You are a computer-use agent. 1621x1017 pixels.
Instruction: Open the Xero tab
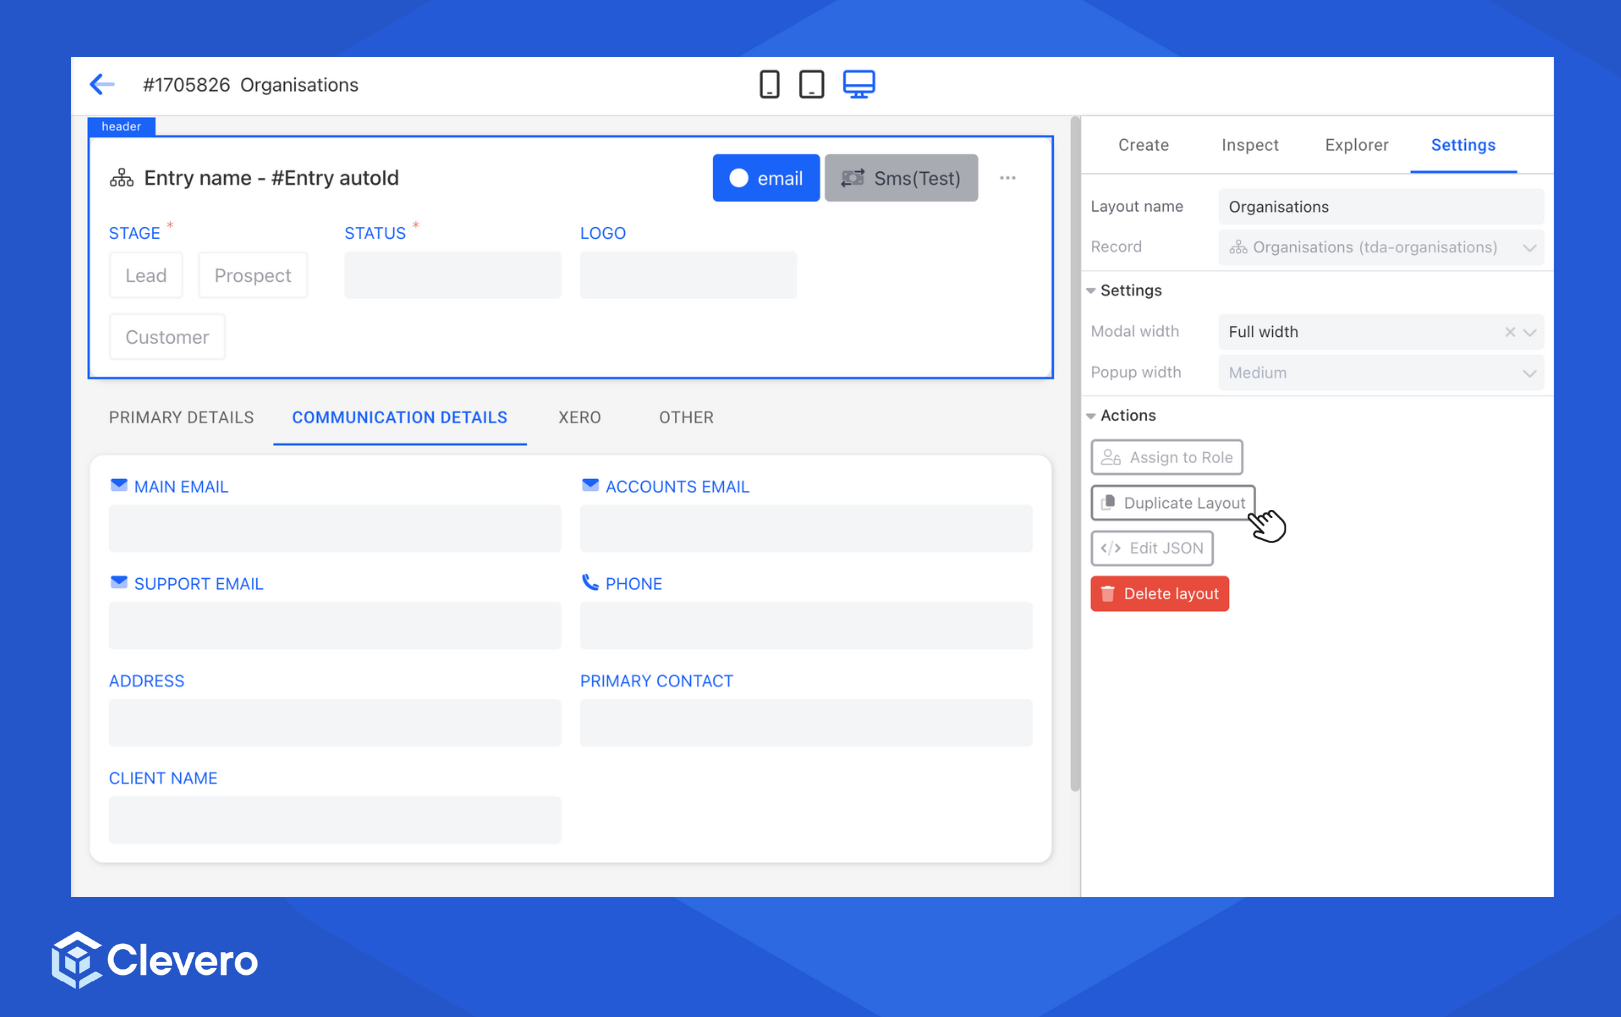(580, 418)
